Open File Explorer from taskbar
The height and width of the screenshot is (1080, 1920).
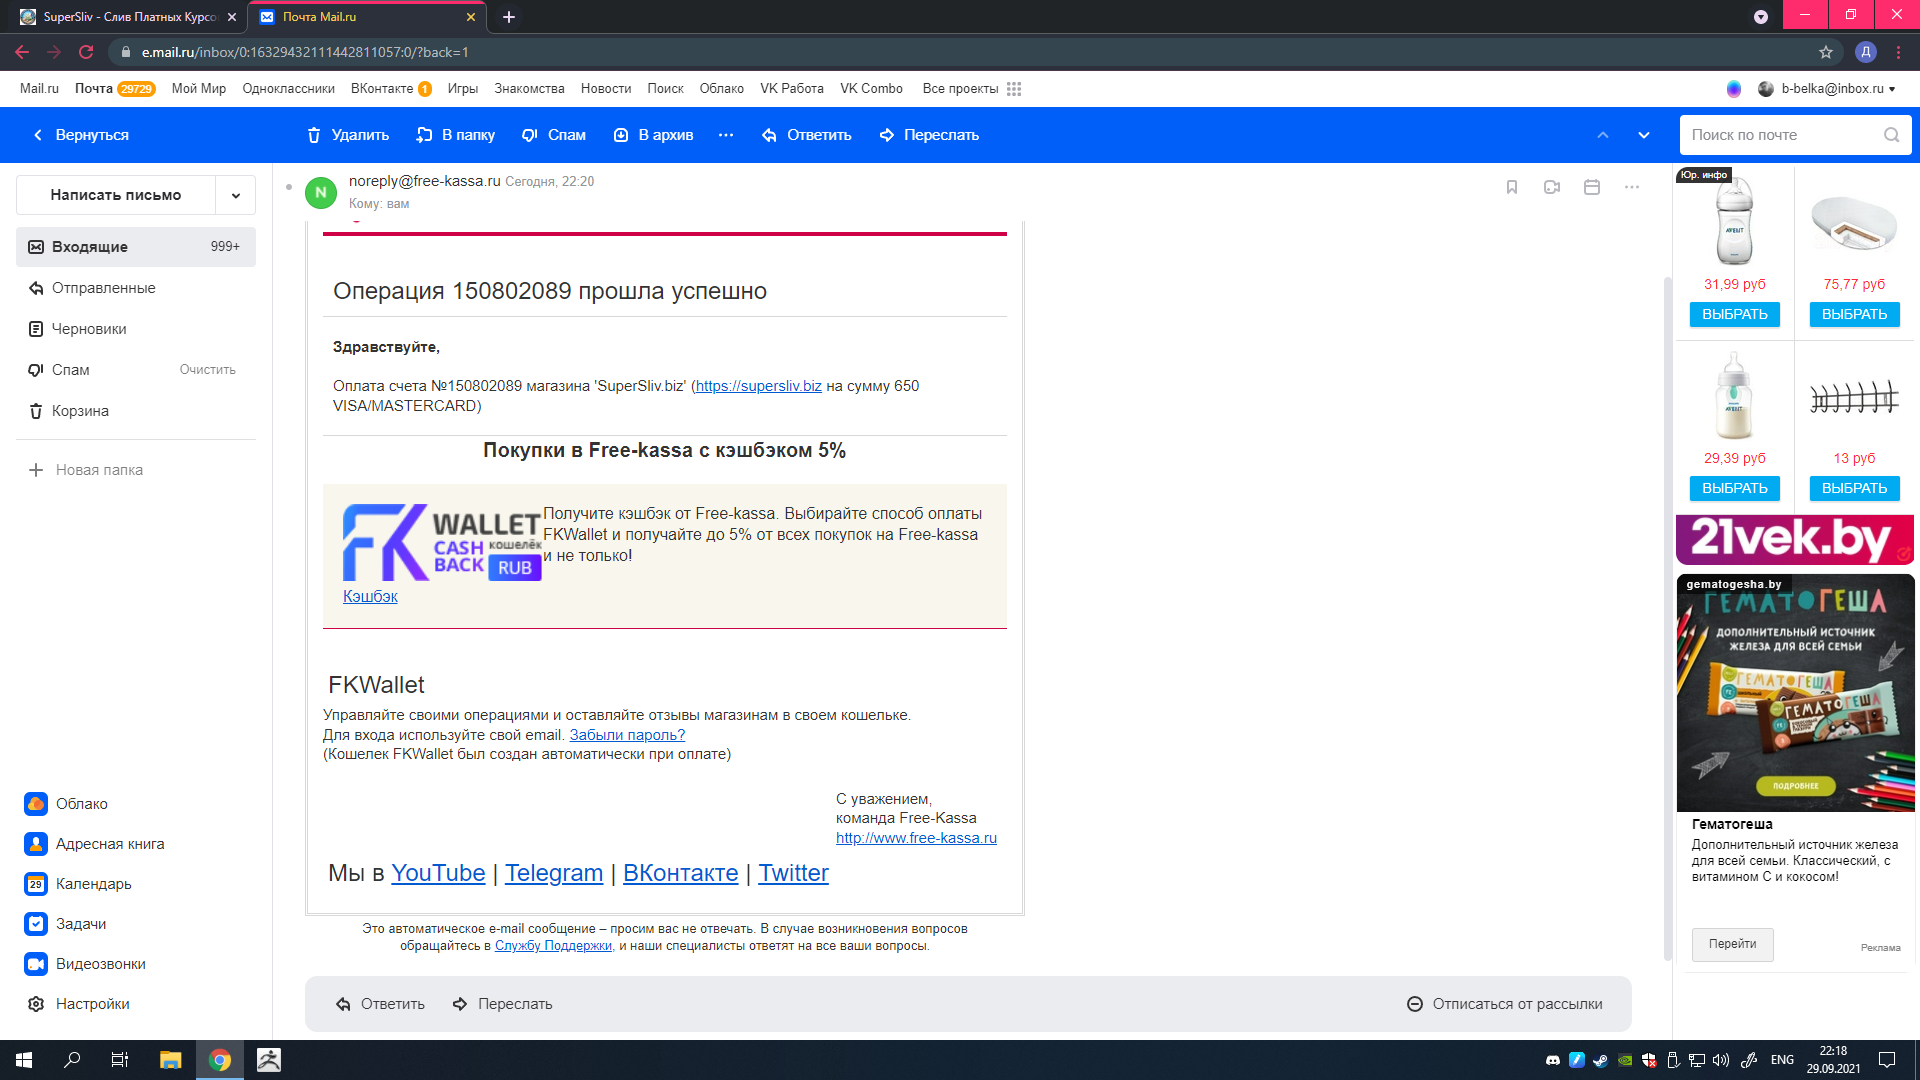click(x=171, y=1060)
